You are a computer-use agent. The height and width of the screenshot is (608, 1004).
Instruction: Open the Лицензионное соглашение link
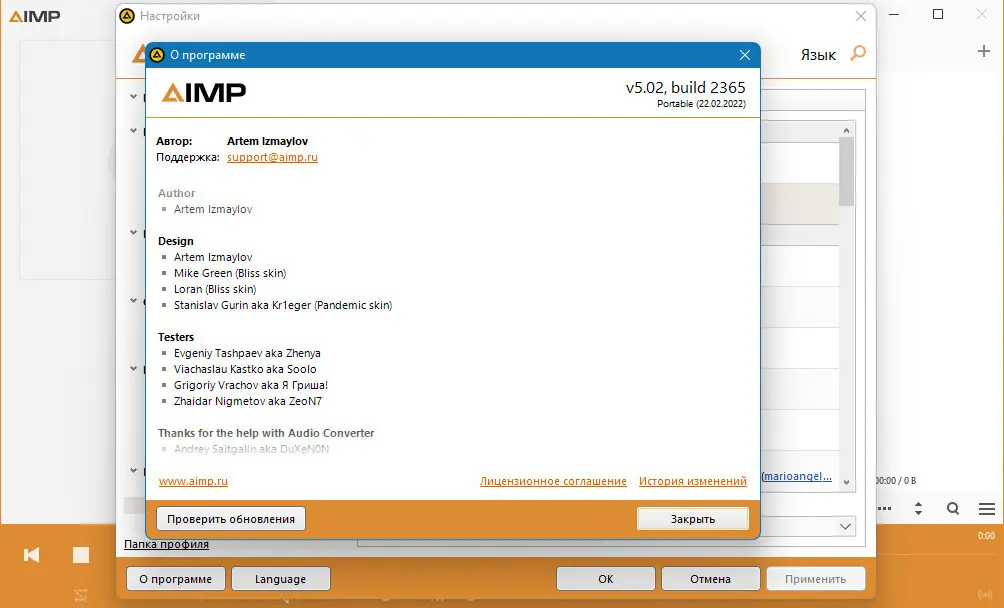551,480
